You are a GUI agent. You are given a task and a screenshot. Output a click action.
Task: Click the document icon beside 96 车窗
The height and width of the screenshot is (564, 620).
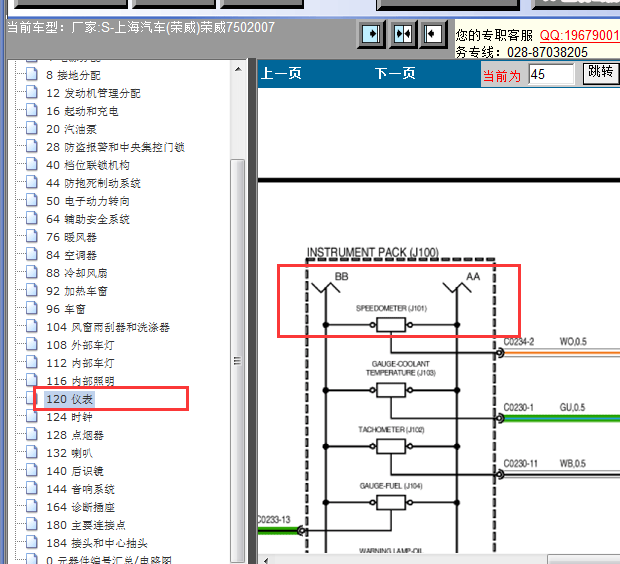pos(32,308)
